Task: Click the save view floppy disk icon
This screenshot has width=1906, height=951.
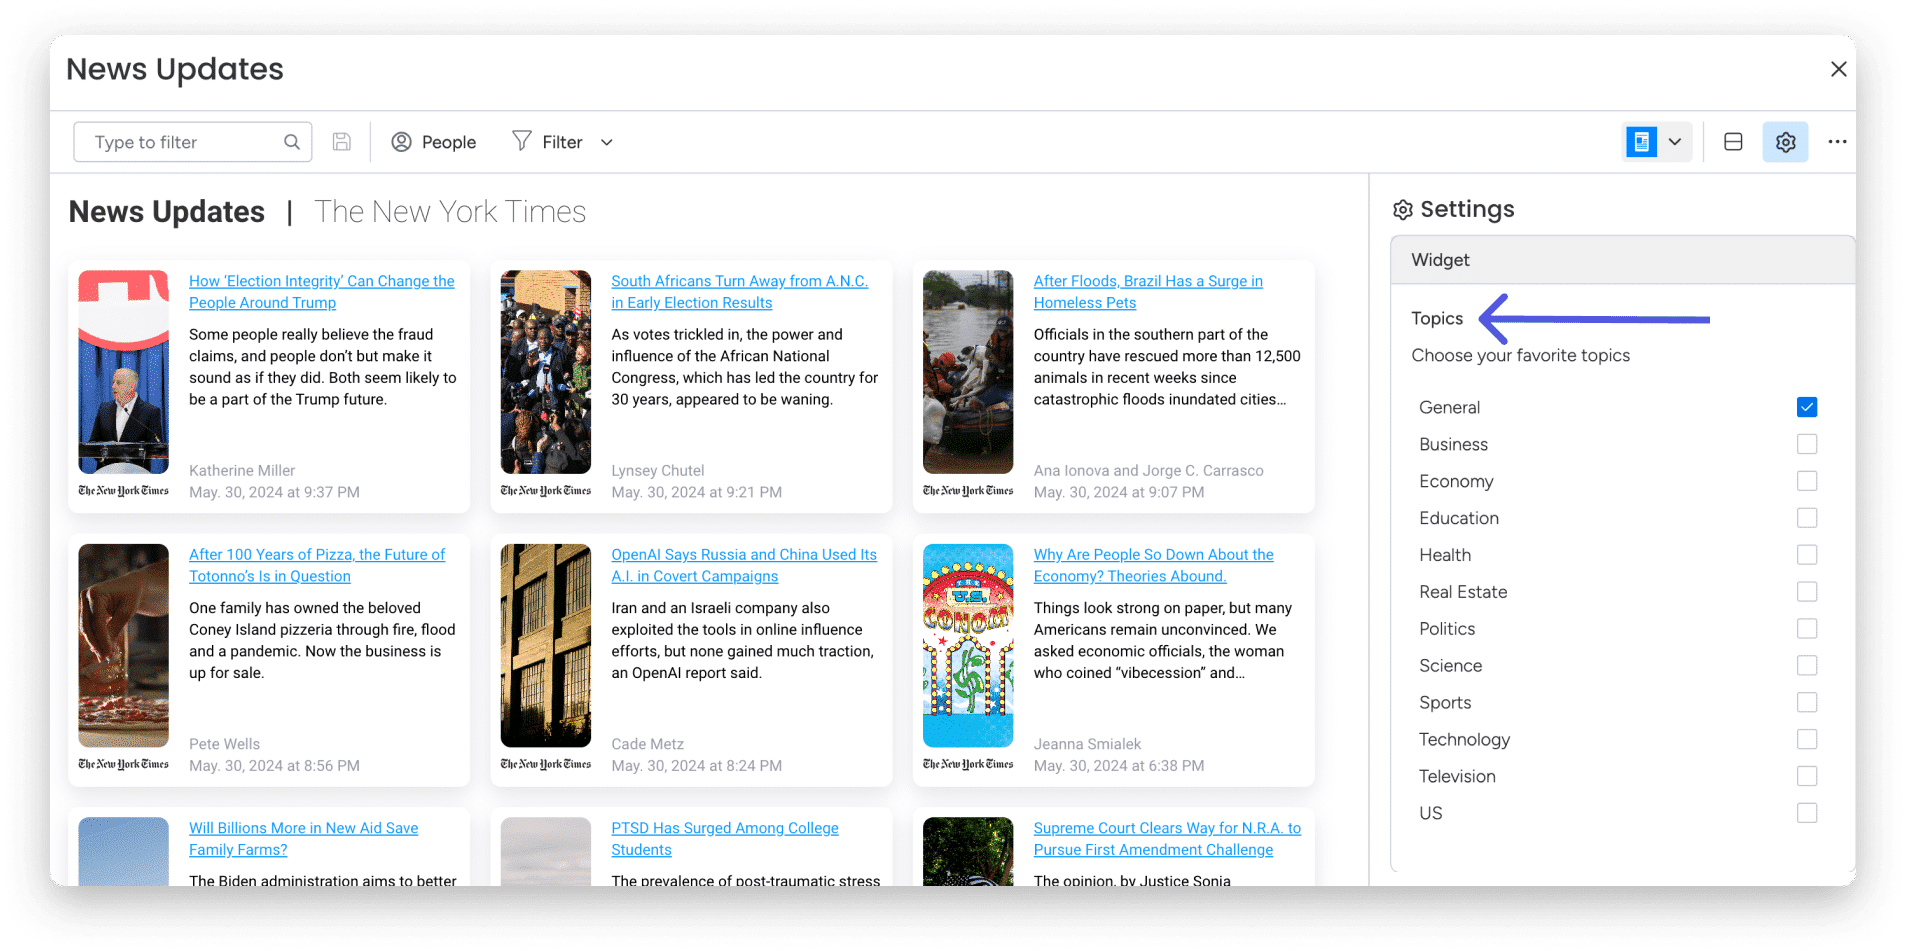Action: (x=342, y=142)
